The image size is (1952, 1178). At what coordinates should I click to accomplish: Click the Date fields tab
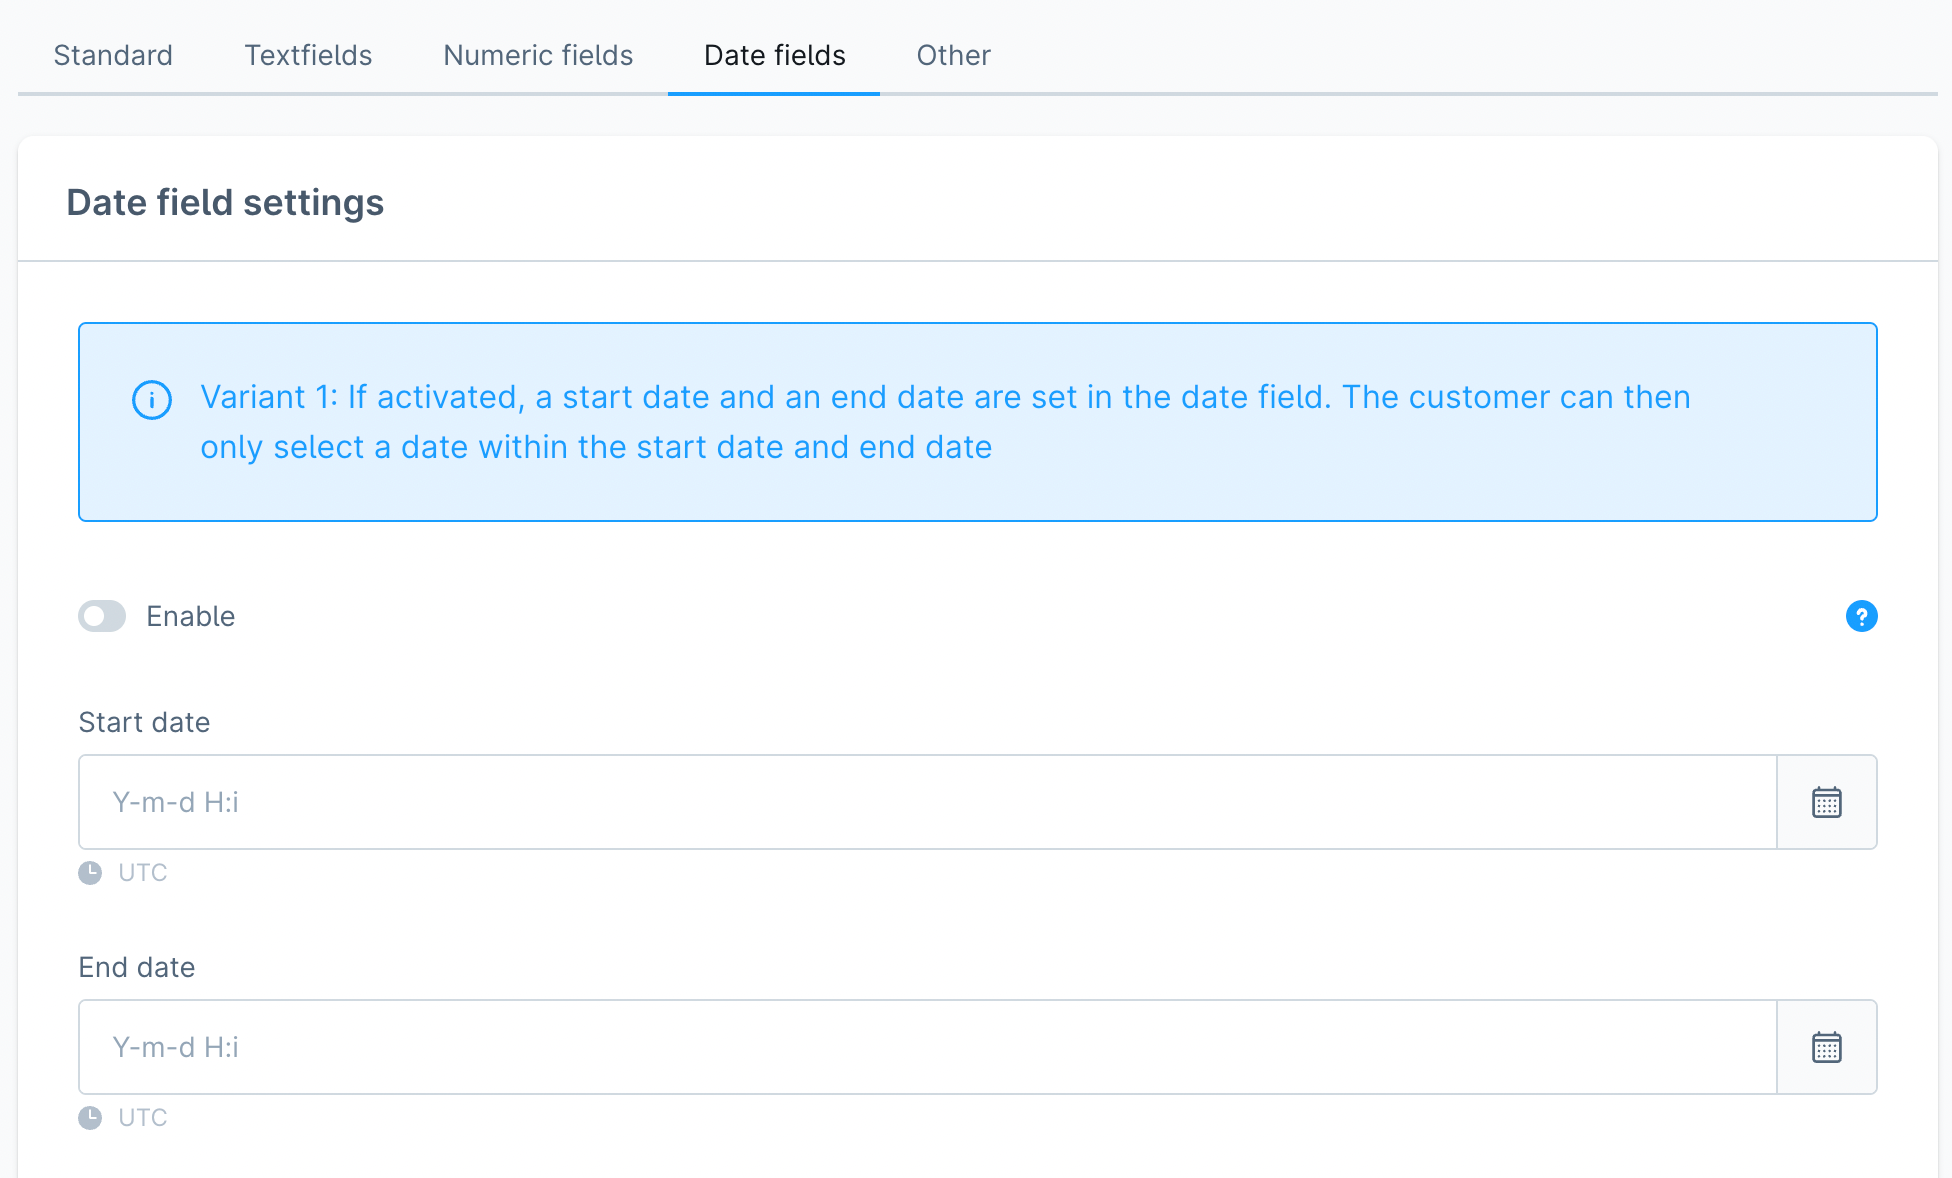coord(774,55)
